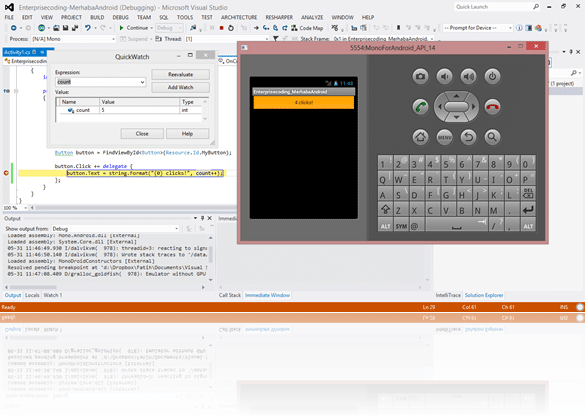Click the DEL key on emulator keyboard
This screenshot has width=585, height=416.
click(x=528, y=193)
